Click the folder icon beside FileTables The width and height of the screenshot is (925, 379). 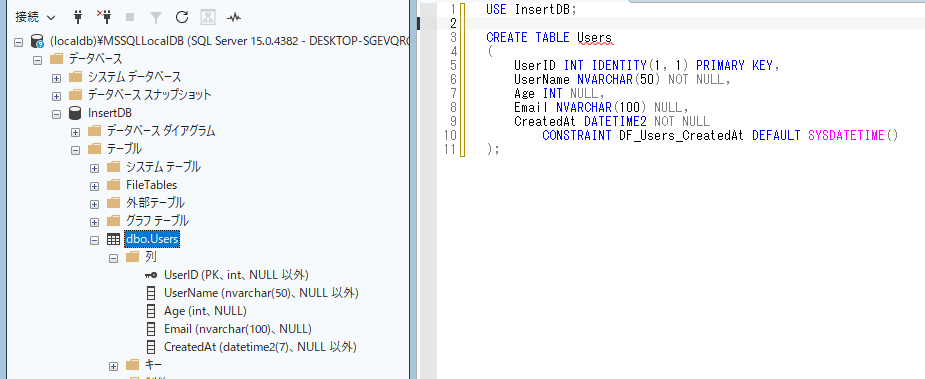pyautogui.click(x=114, y=185)
